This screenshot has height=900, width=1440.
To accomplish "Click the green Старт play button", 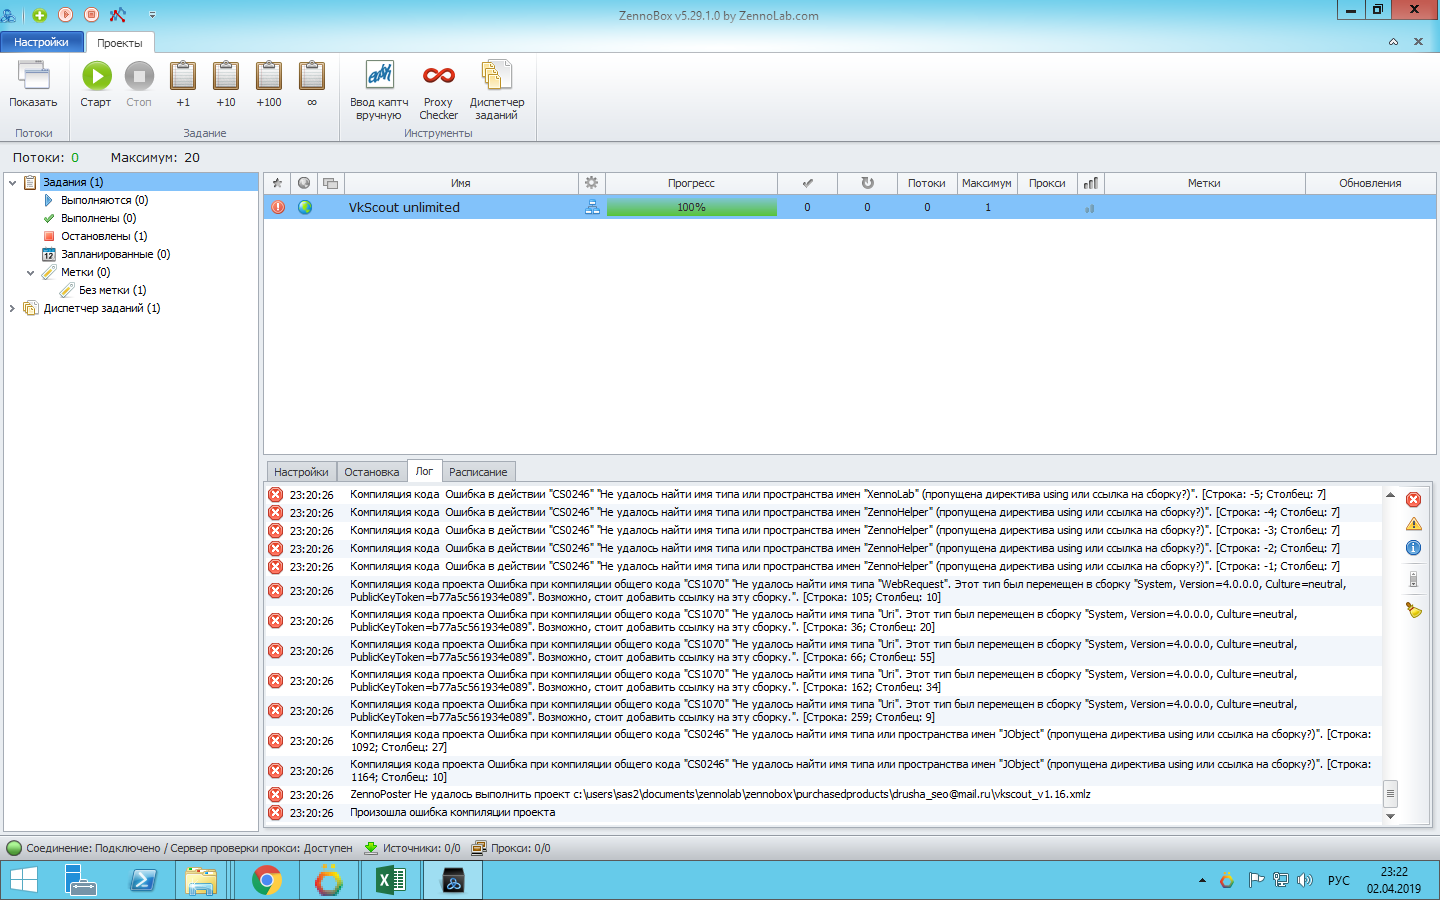I will coord(96,76).
